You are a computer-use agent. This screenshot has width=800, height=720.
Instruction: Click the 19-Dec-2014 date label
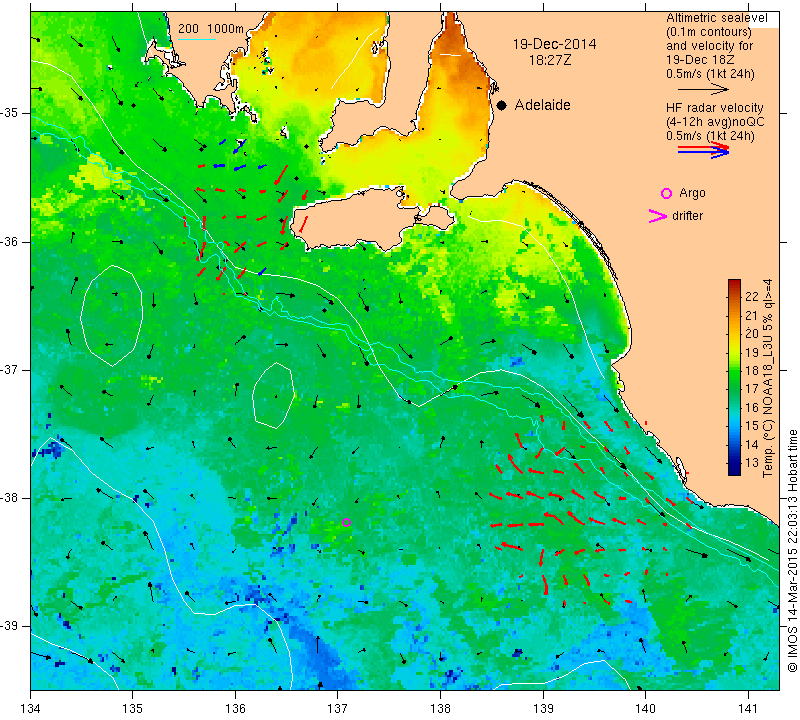coord(554,44)
